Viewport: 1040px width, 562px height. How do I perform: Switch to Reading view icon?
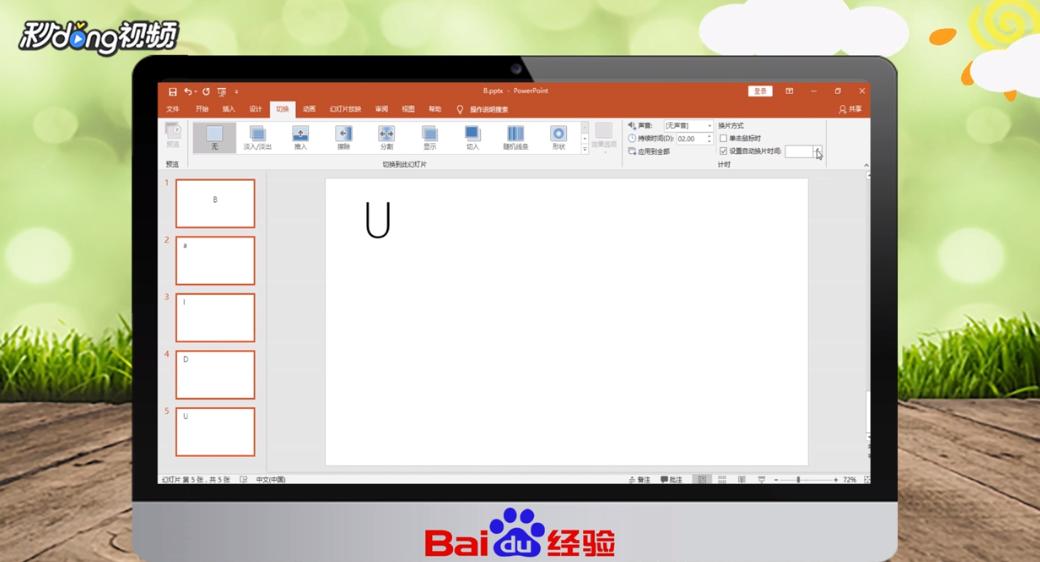click(x=742, y=479)
